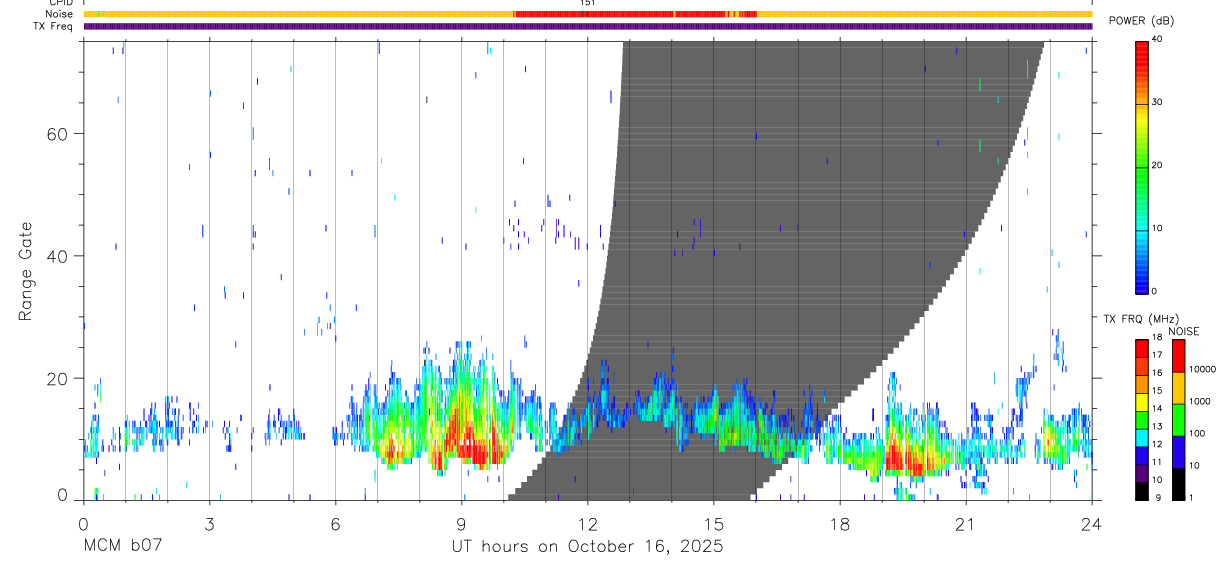Image resolution: width=1228 pixels, height=567 pixels.
Task: Click the 9 tick on the UT hours axis
Action: [x=461, y=523]
